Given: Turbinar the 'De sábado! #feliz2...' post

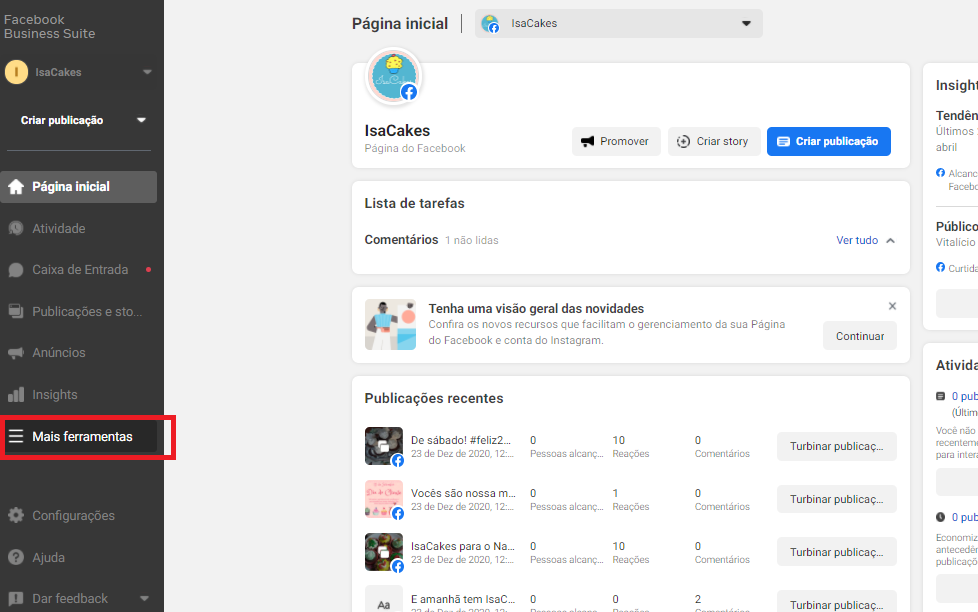Looking at the screenshot, I should tap(836, 447).
